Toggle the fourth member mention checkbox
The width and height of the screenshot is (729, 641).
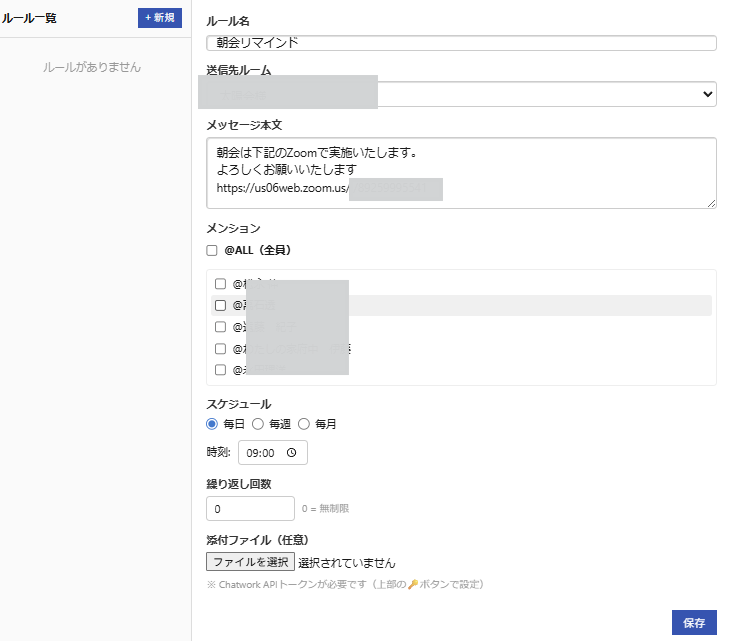click(x=220, y=349)
